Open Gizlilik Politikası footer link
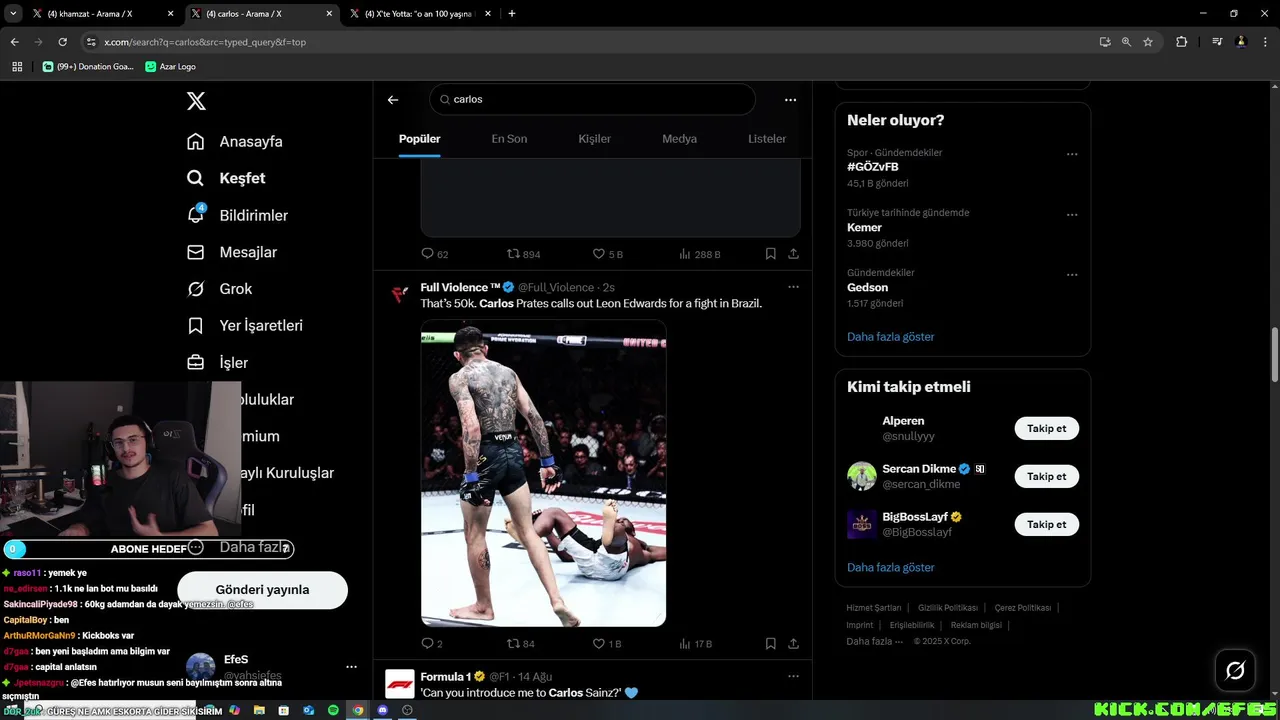Viewport: 1280px width, 720px height. coord(948,608)
